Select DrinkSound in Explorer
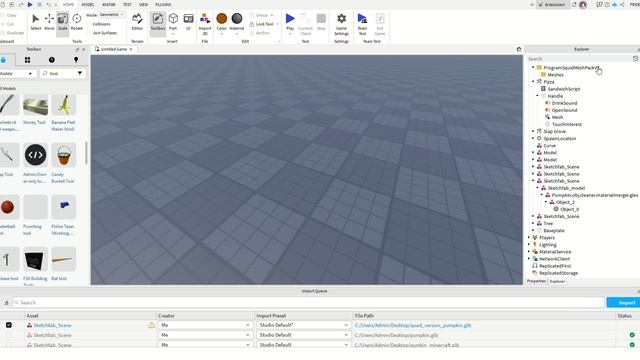 coord(564,103)
